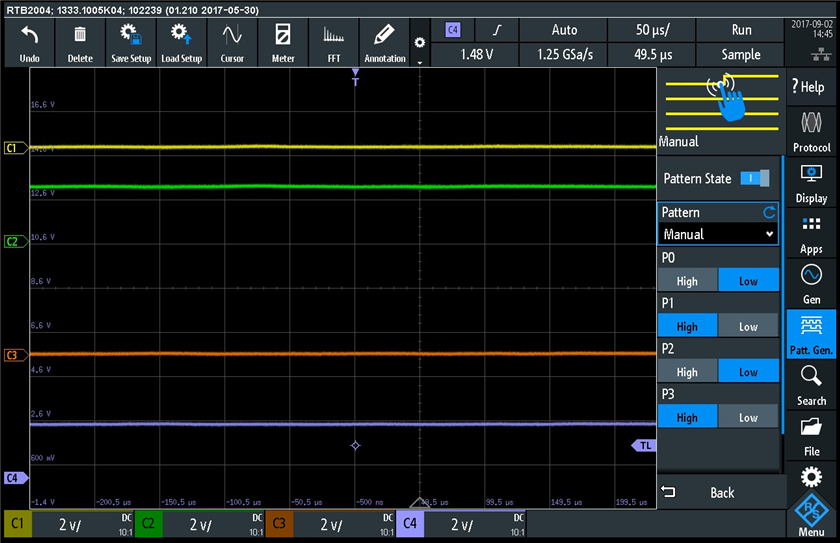Set P0 to High
Image resolution: width=840 pixels, height=543 pixels.
(687, 281)
